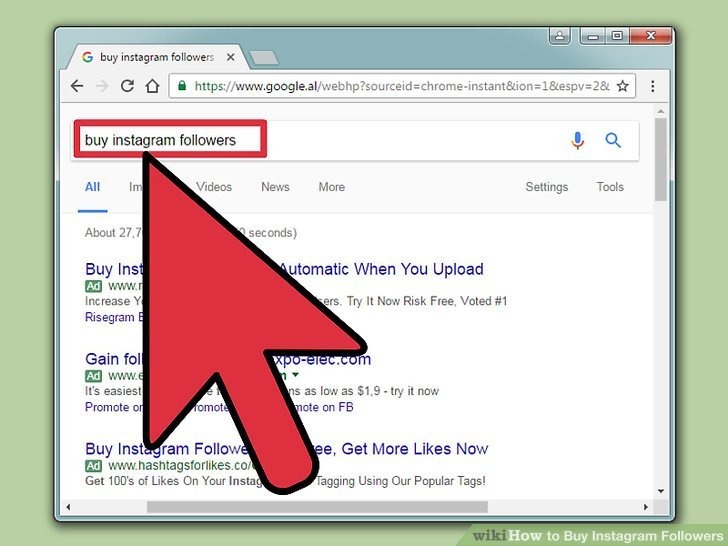728x546 pixels.
Task: Switch to the News results tab
Action: (x=275, y=187)
